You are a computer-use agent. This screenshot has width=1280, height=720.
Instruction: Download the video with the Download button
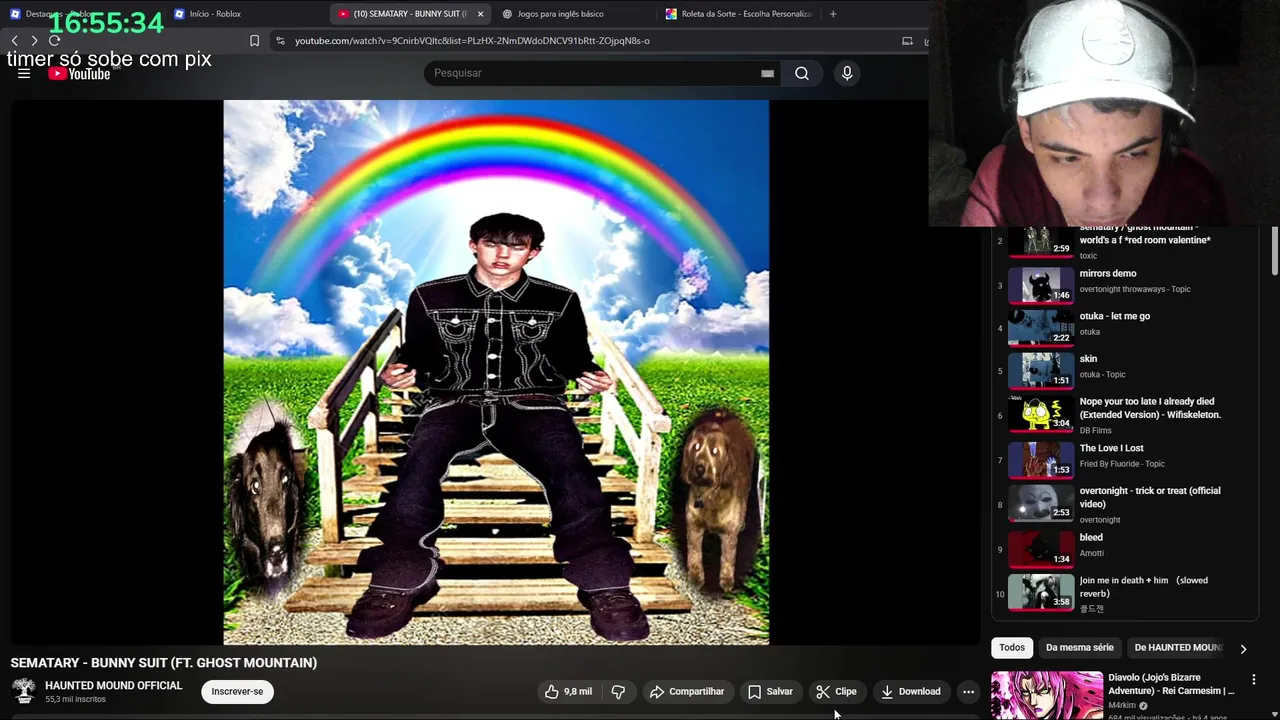(x=910, y=692)
